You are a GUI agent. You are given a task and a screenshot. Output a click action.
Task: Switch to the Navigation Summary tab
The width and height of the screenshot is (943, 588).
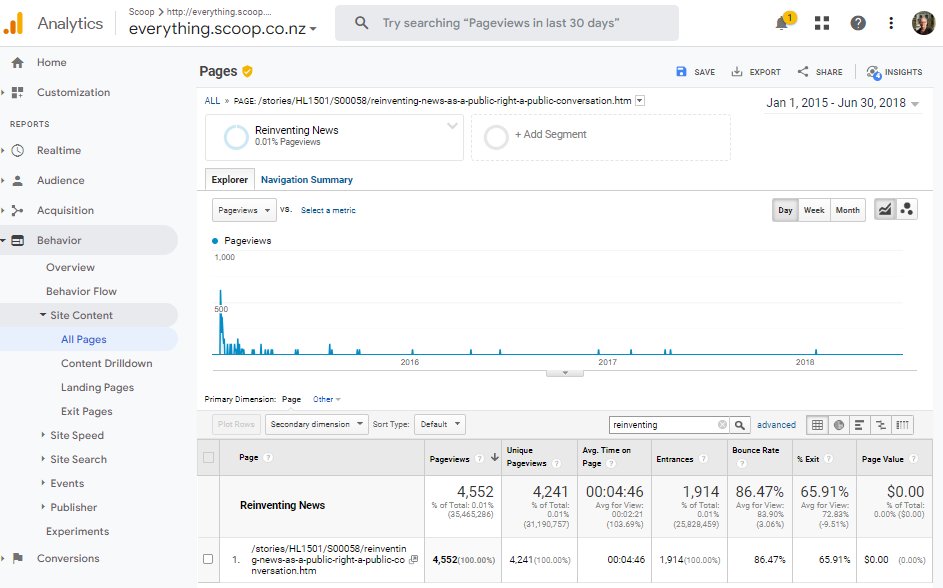pos(307,179)
